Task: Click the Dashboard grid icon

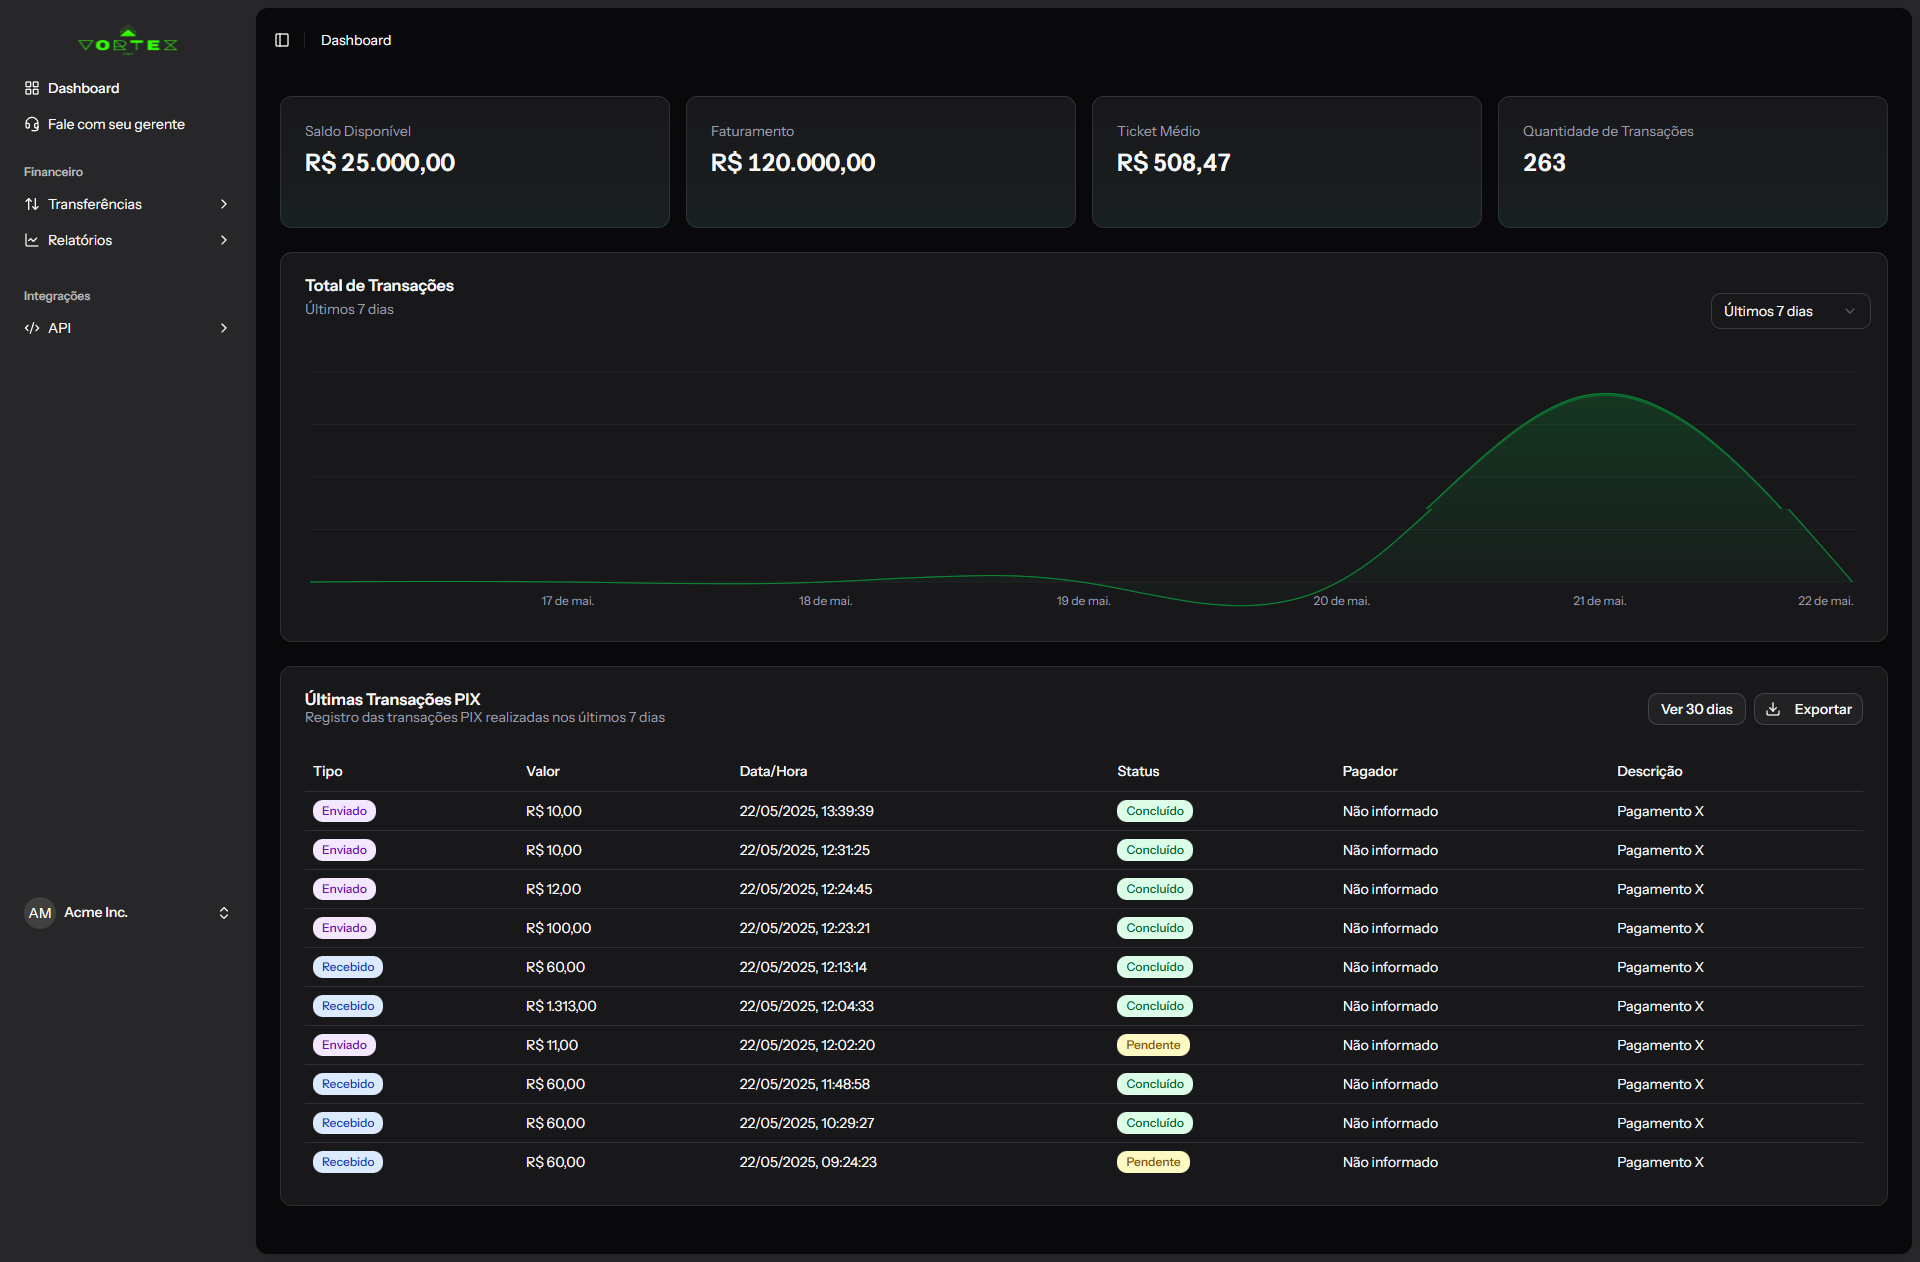Action: (32, 88)
